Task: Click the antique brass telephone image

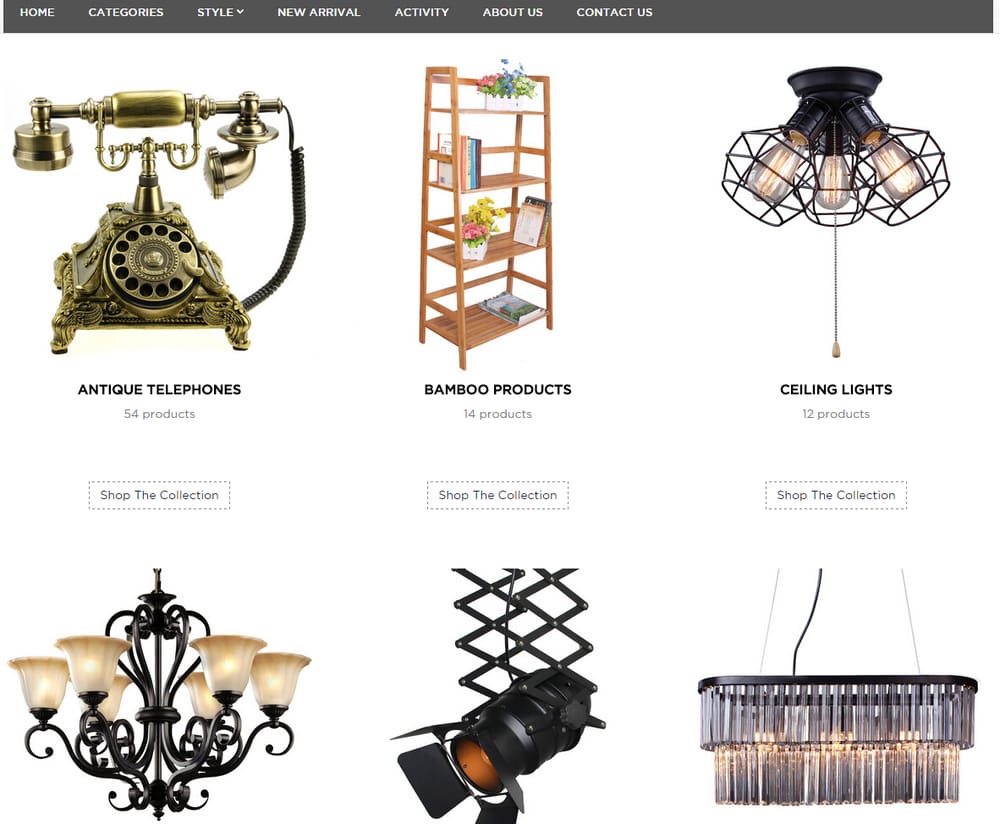Action: coord(159,220)
